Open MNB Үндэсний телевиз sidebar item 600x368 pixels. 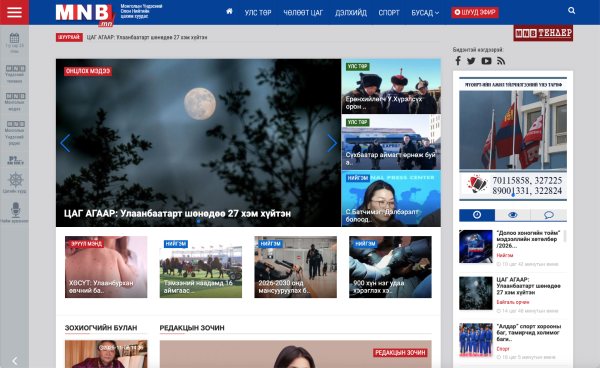(x=14, y=74)
